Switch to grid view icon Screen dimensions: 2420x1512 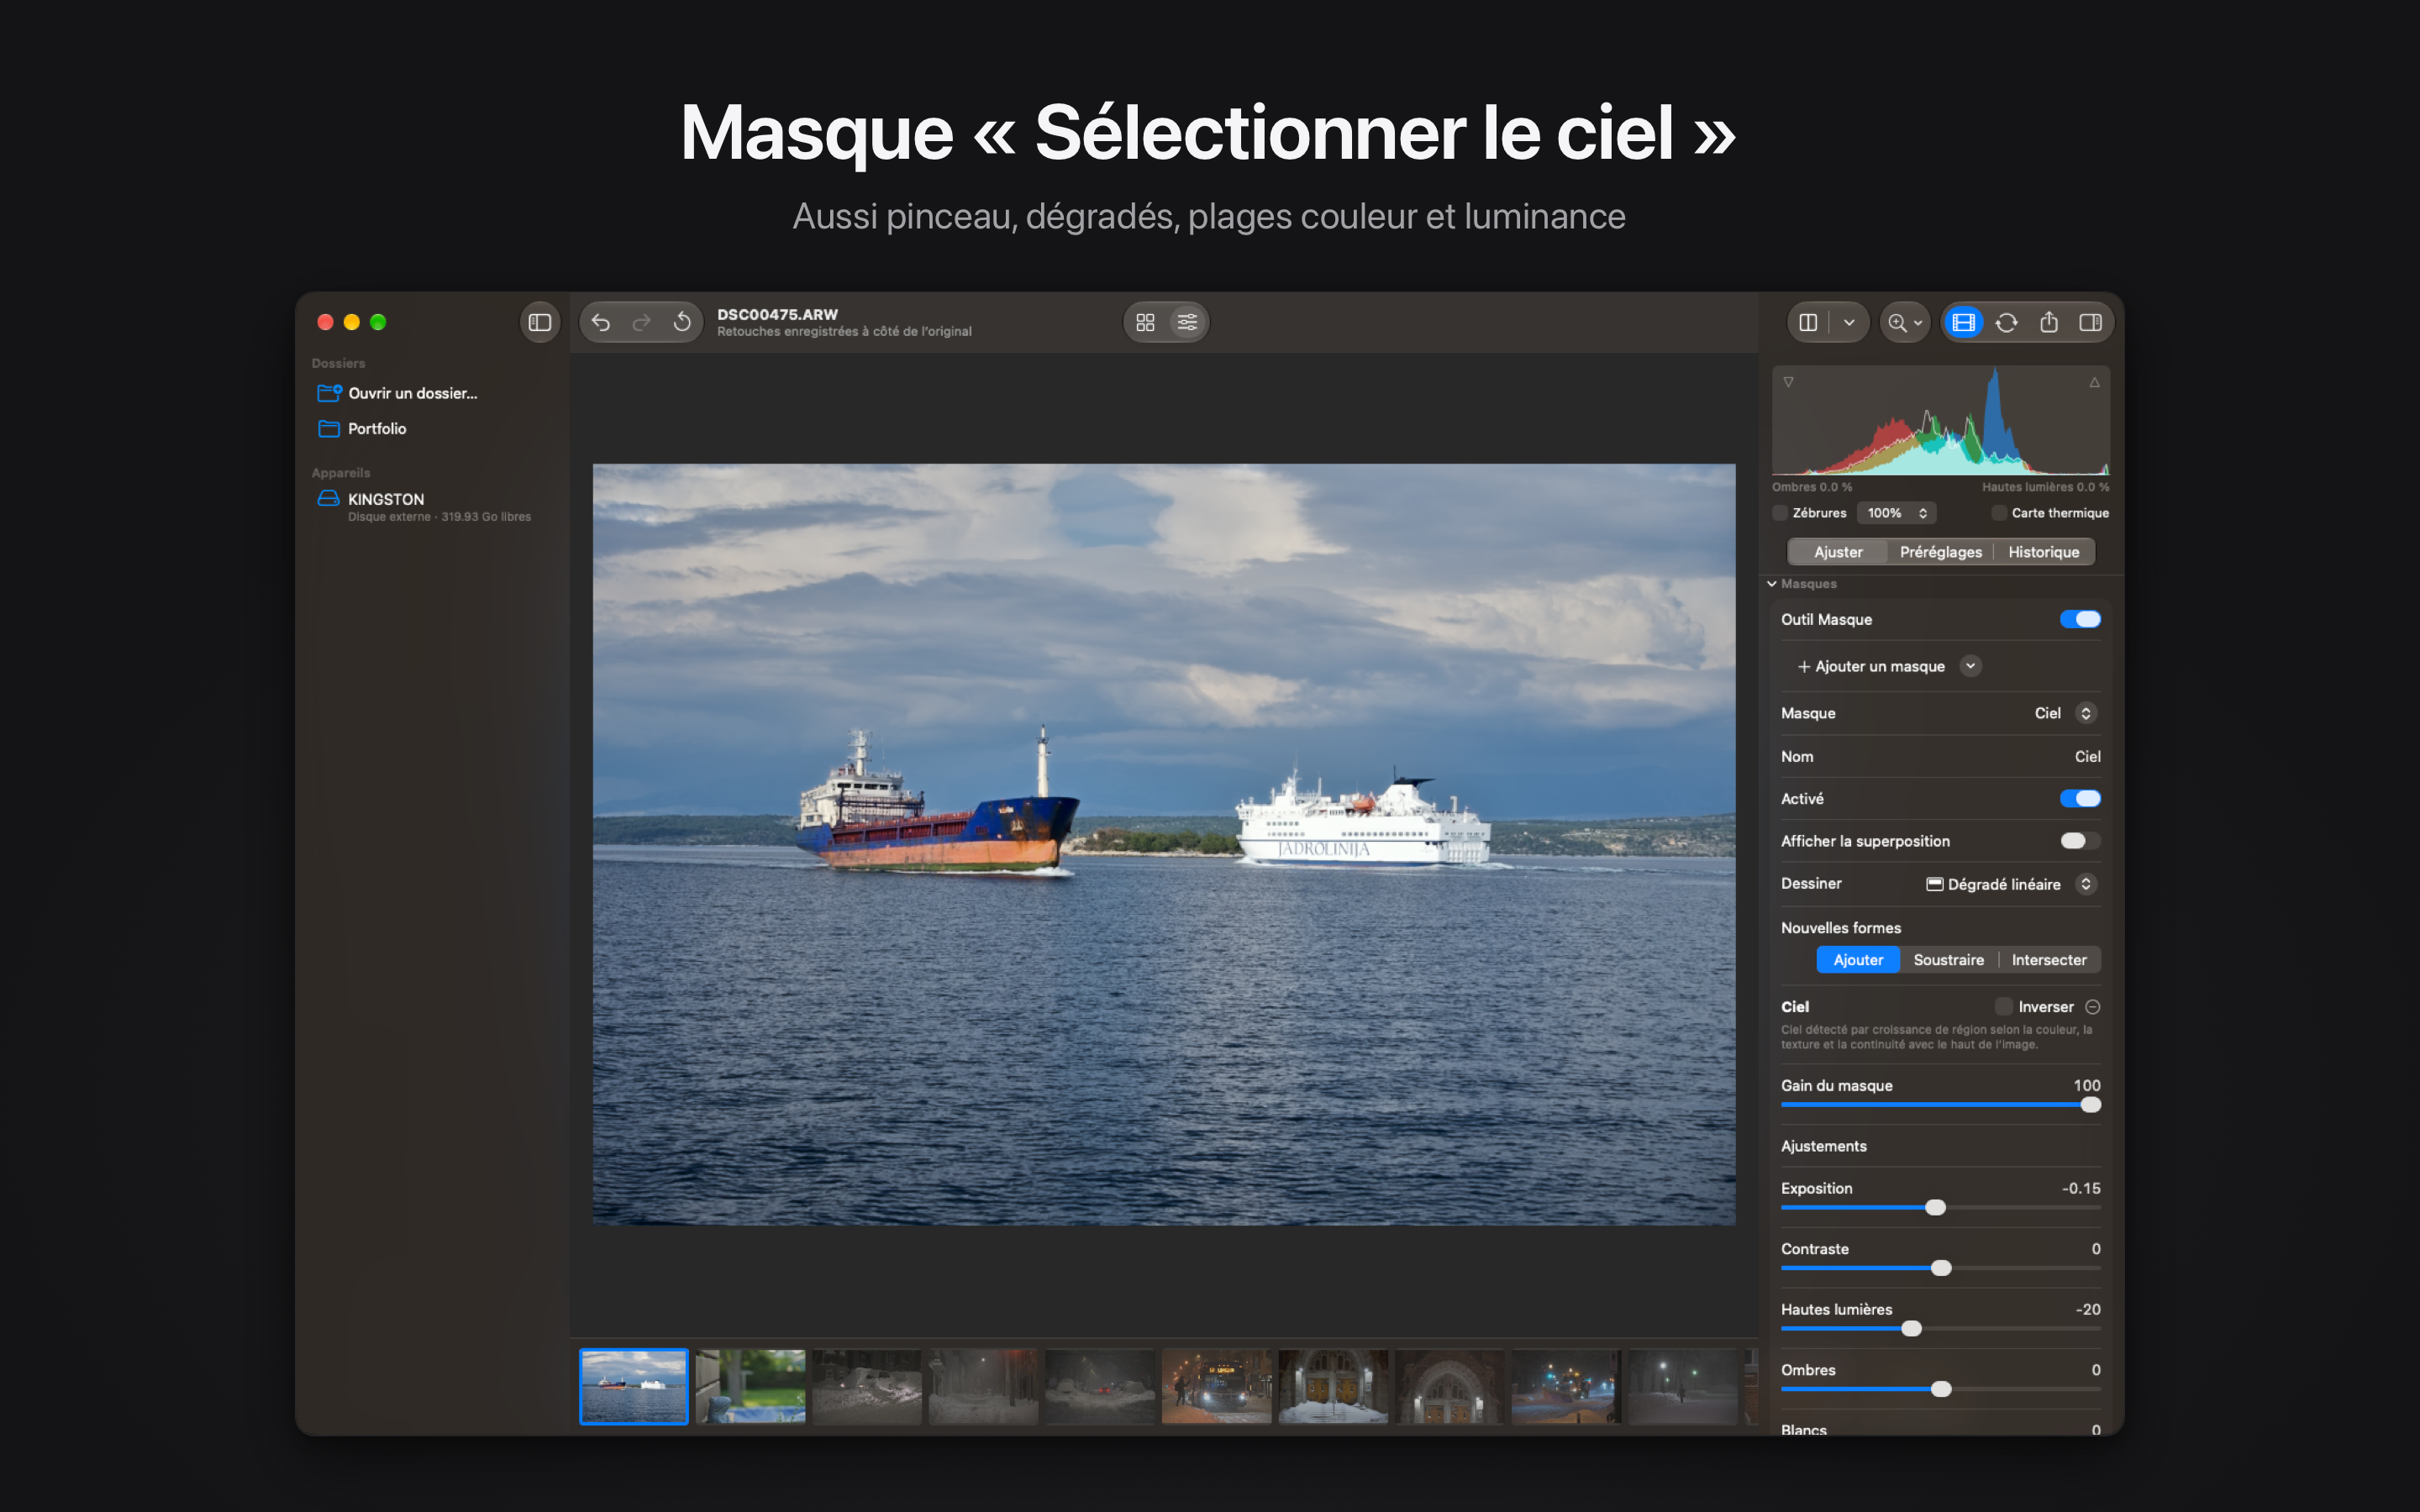click(x=1146, y=322)
